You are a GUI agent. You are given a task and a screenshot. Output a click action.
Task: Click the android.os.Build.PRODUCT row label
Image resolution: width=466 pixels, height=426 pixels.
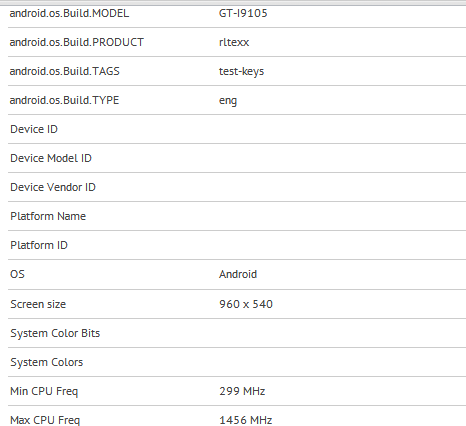click(77, 42)
